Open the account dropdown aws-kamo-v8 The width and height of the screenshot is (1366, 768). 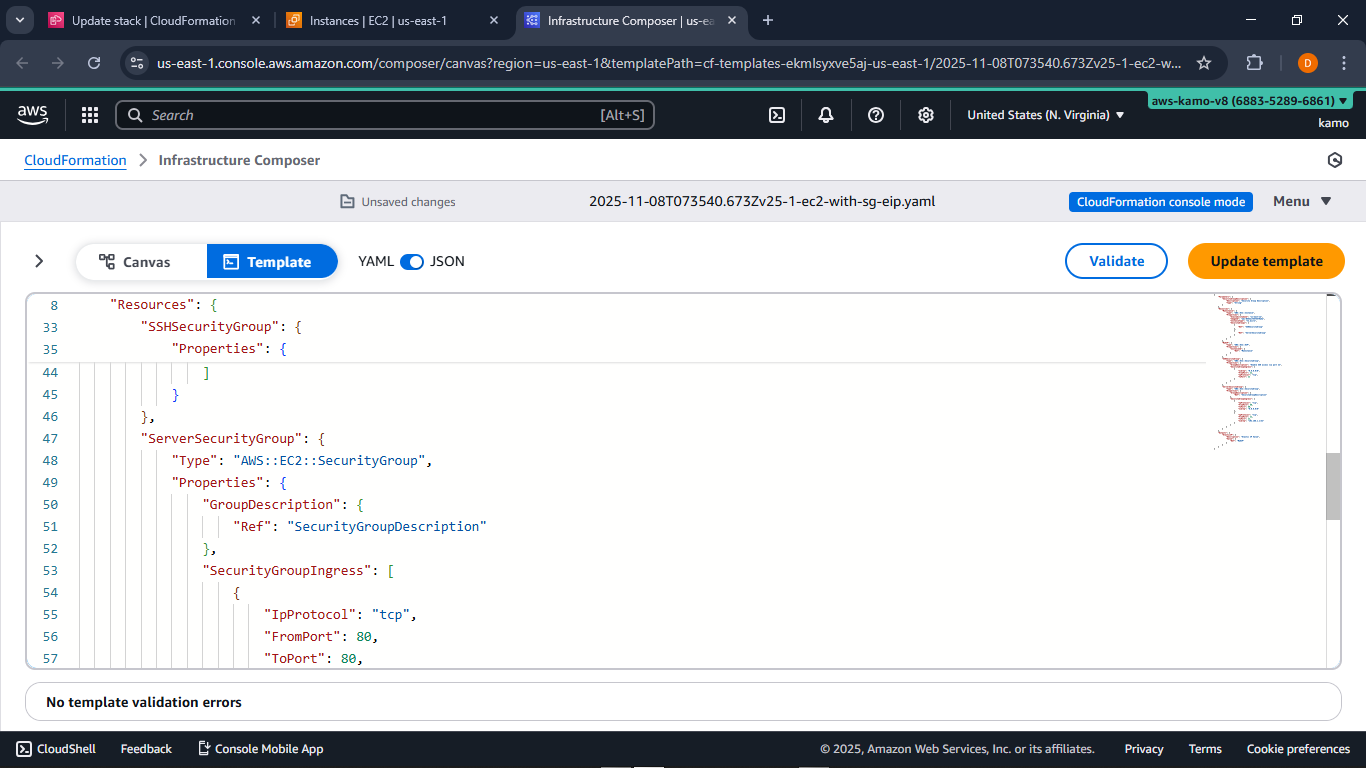[1246, 100]
